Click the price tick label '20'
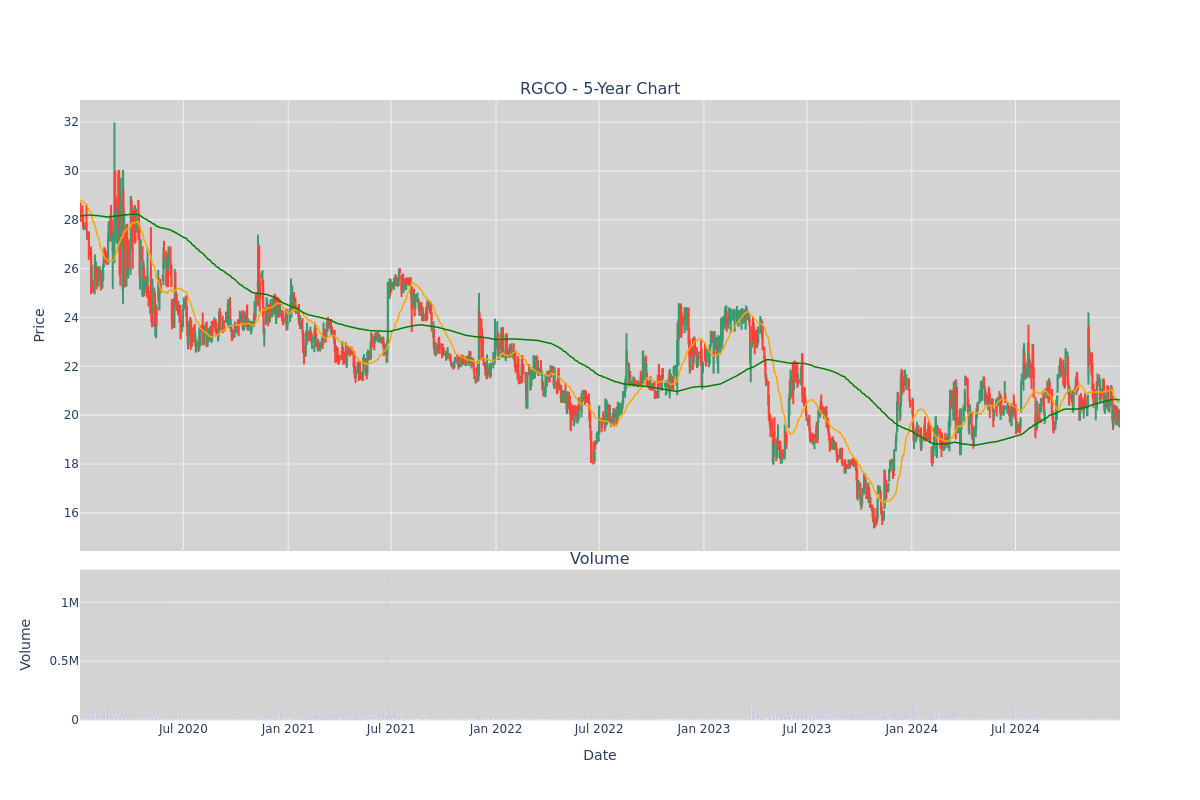Screen dimensions: 1200x800 coord(71,415)
